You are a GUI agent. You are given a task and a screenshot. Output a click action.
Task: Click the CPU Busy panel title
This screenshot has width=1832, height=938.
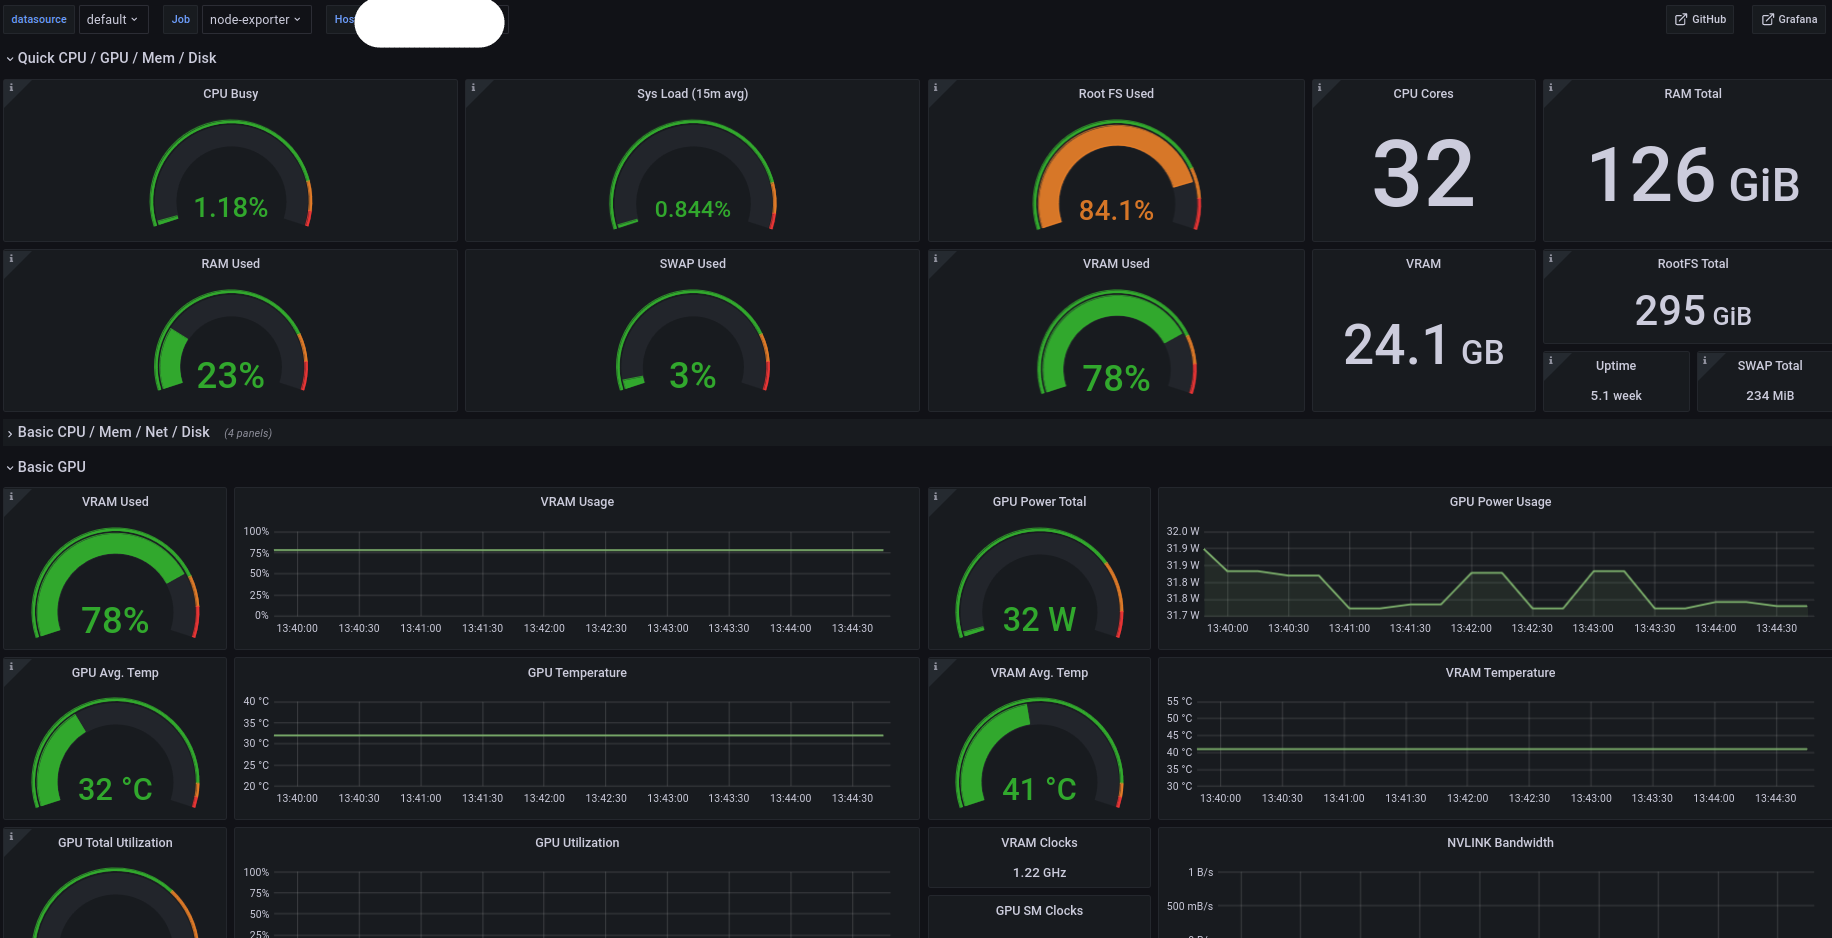pos(230,94)
